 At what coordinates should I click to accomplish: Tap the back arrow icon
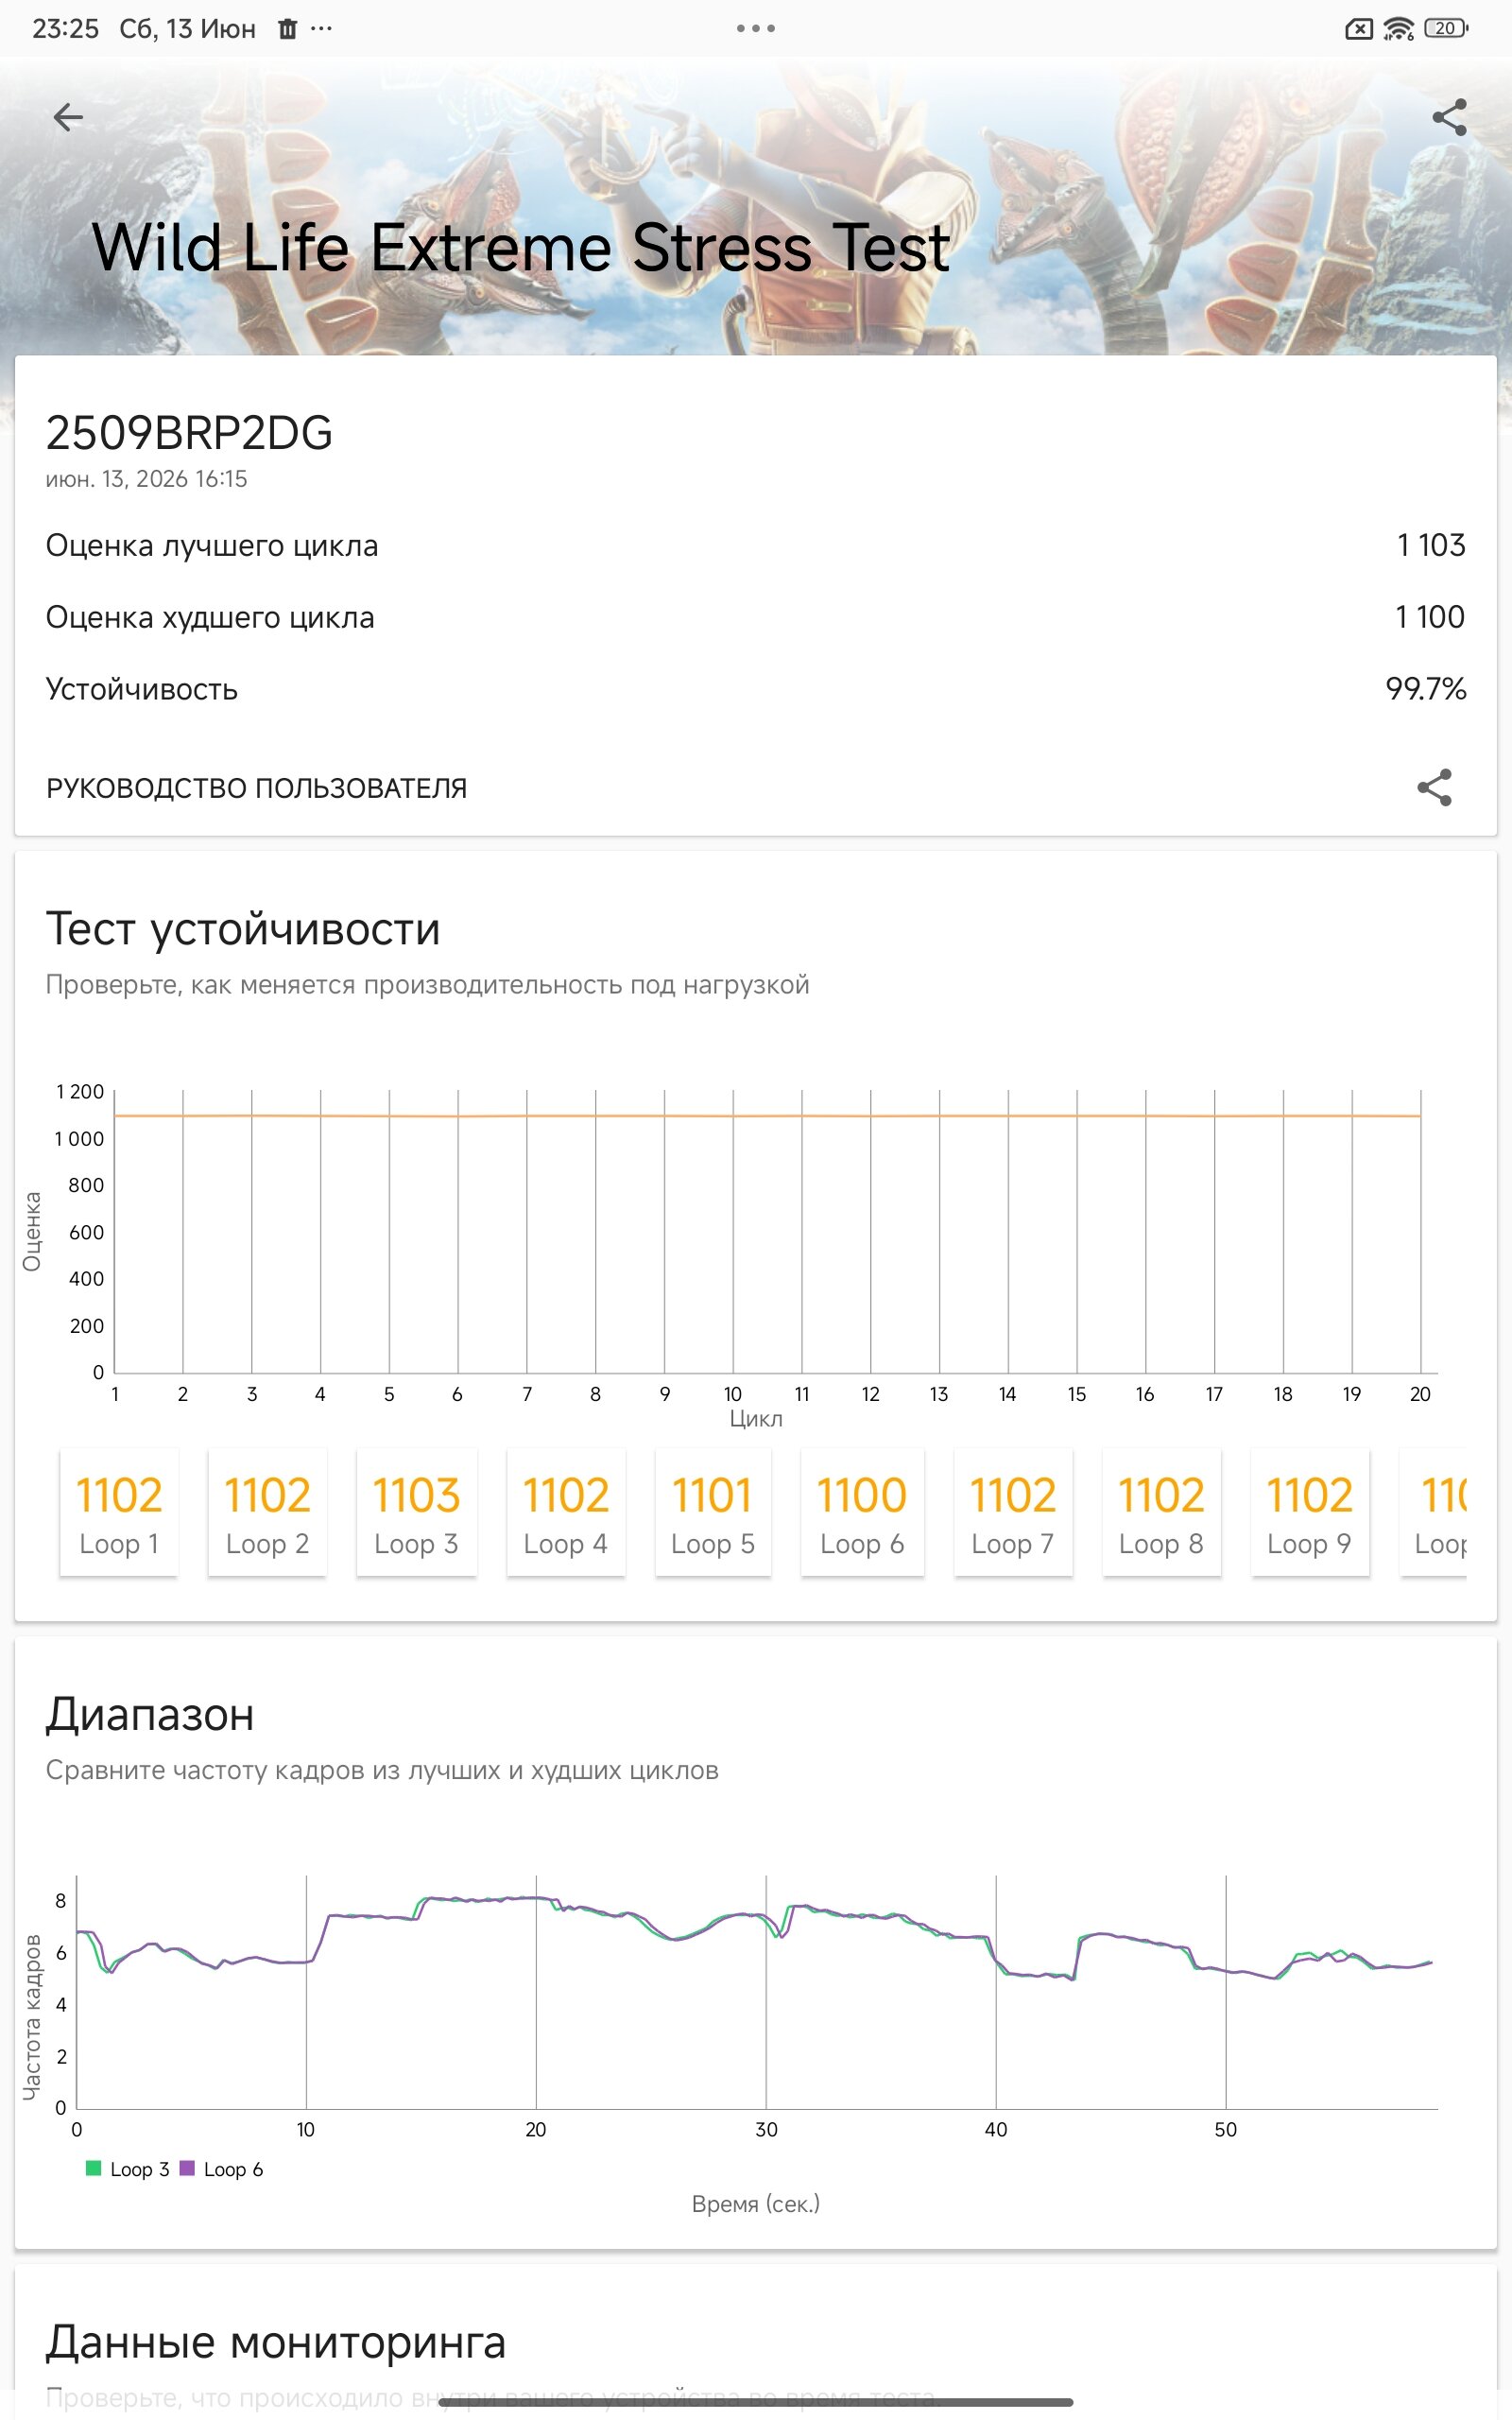pos(68,117)
